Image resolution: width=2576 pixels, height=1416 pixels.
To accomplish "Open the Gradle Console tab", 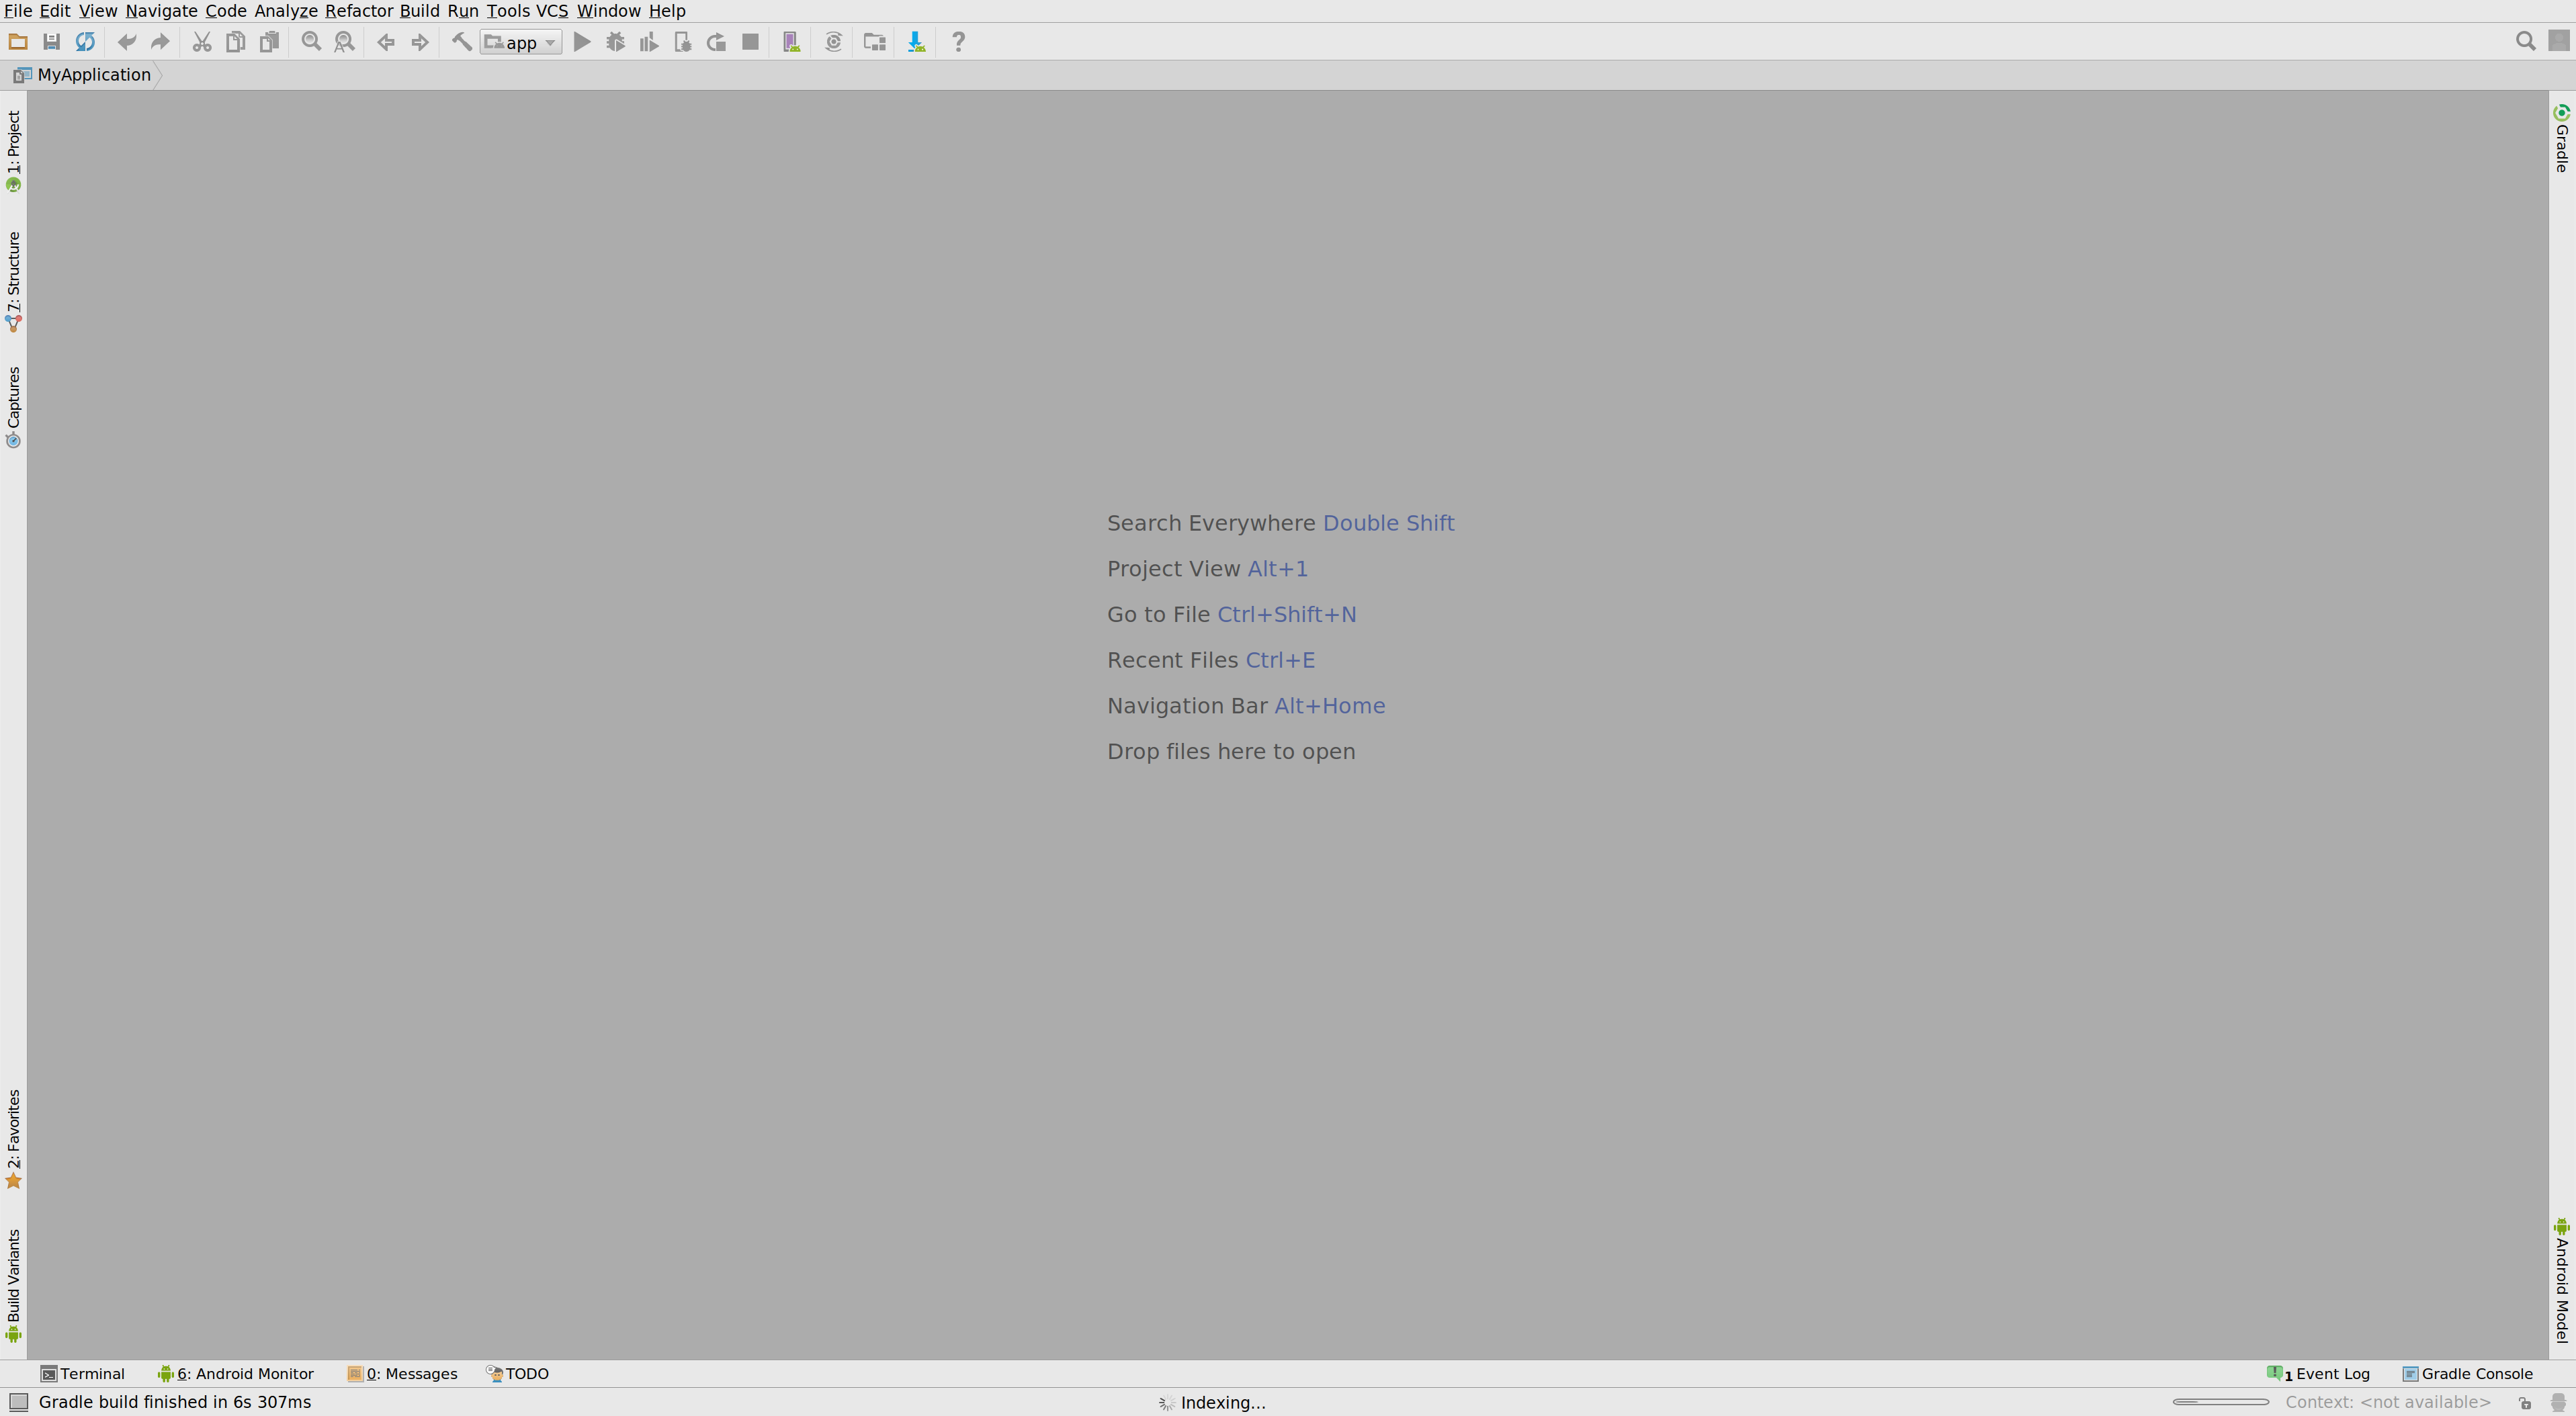I will [2468, 1374].
